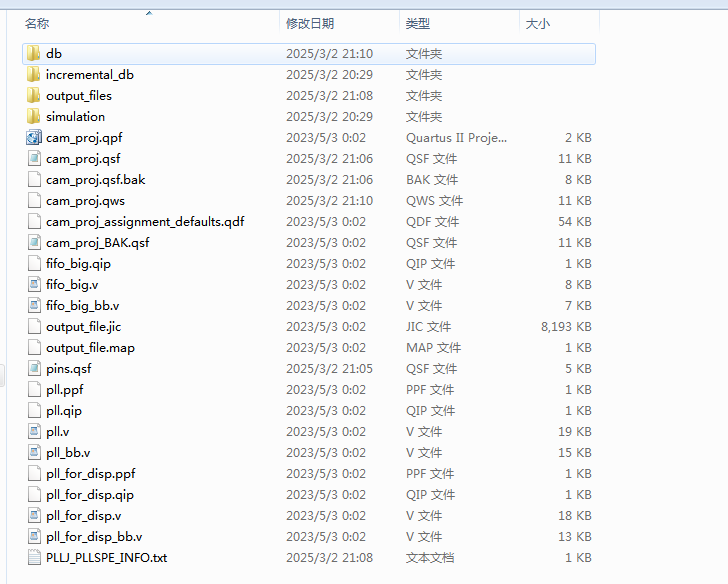
Task: Click the simulation folder icon
Action: click(34, 117)
